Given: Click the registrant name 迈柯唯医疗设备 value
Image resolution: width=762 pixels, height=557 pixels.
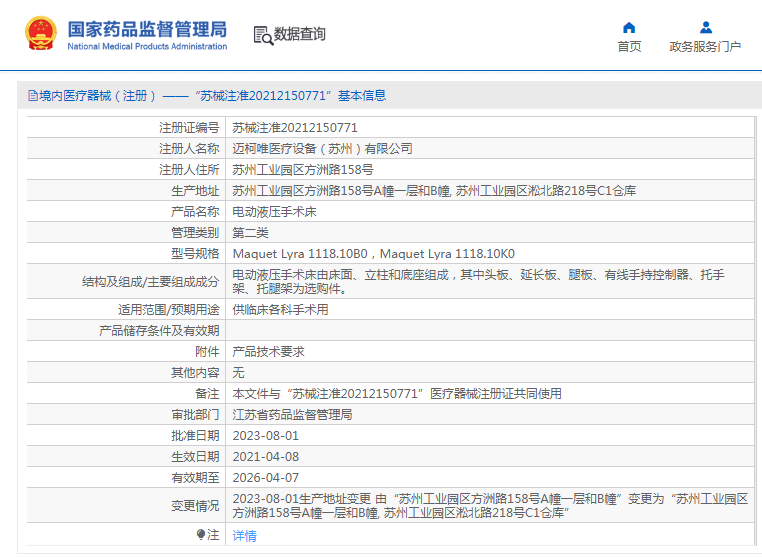Looking at the screenshot, I should point(323,149).
